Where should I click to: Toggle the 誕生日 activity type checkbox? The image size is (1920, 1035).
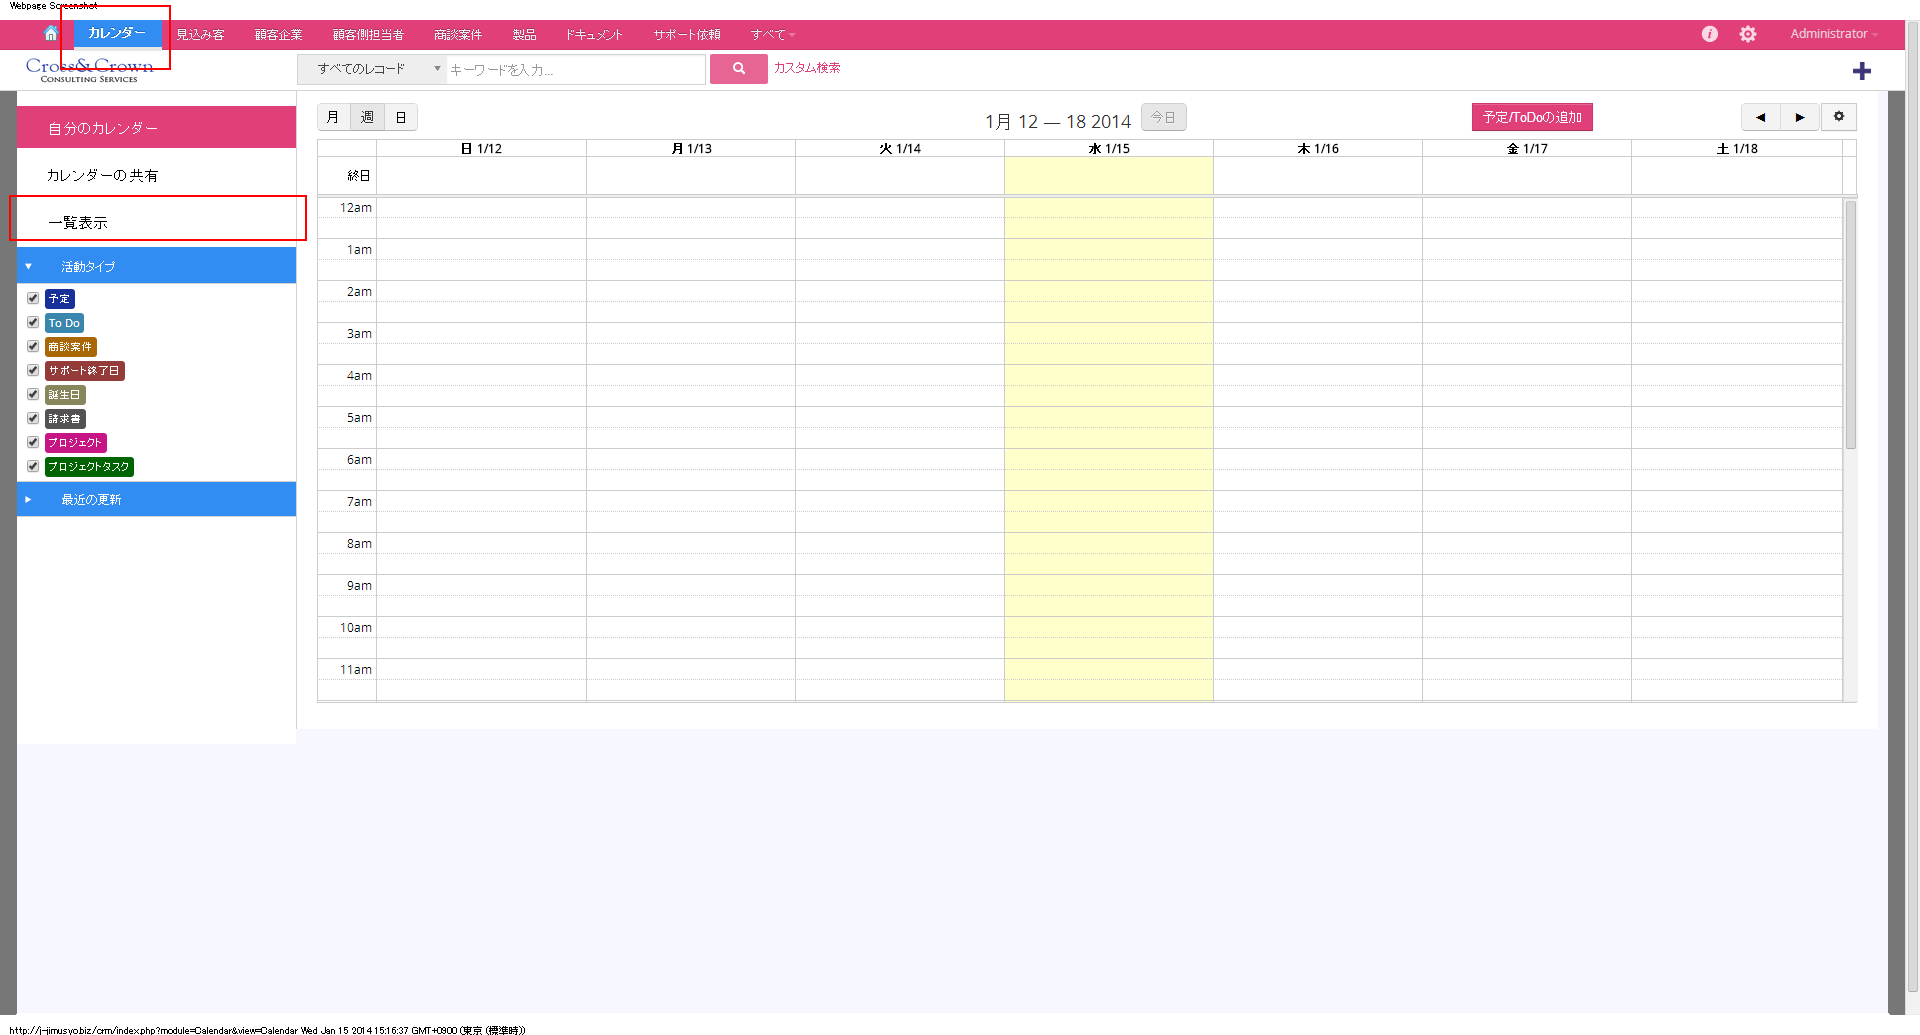point(33,395)
